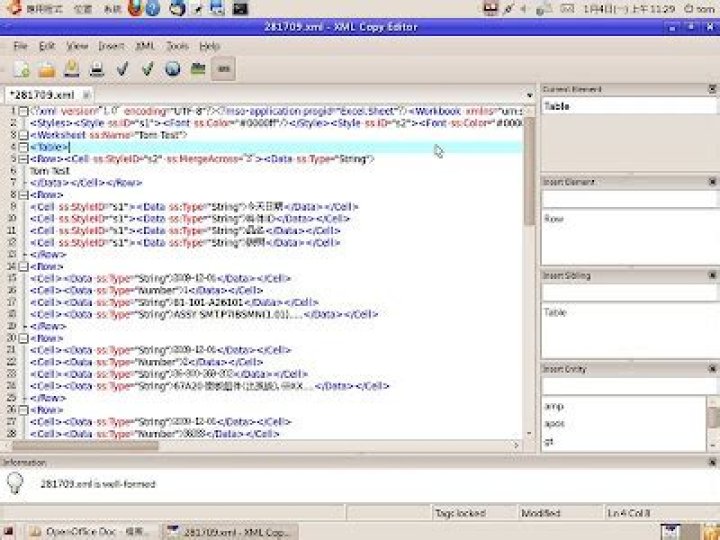Collapse the Row fold on line 14
Viewport: 720px width, 540px height.
[23, 266]
